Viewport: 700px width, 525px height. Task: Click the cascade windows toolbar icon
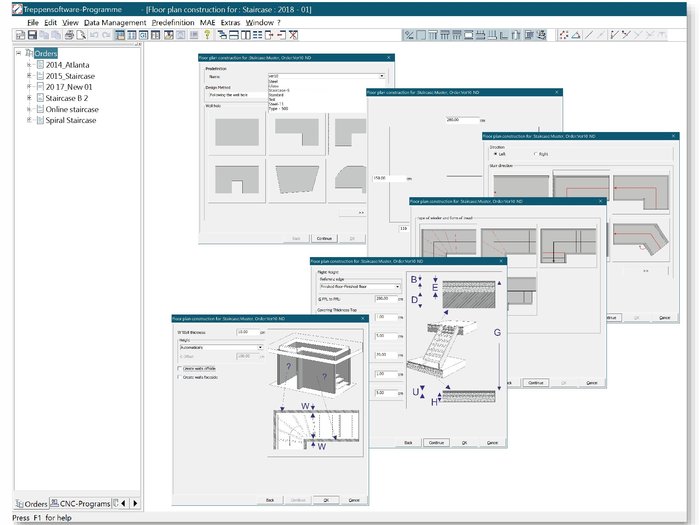coord(222,35)
